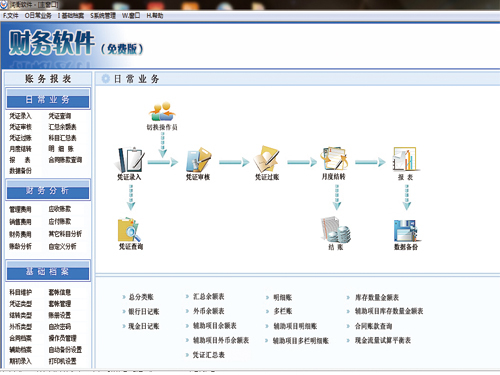Open 账龄分析 in sidebar

20,247
